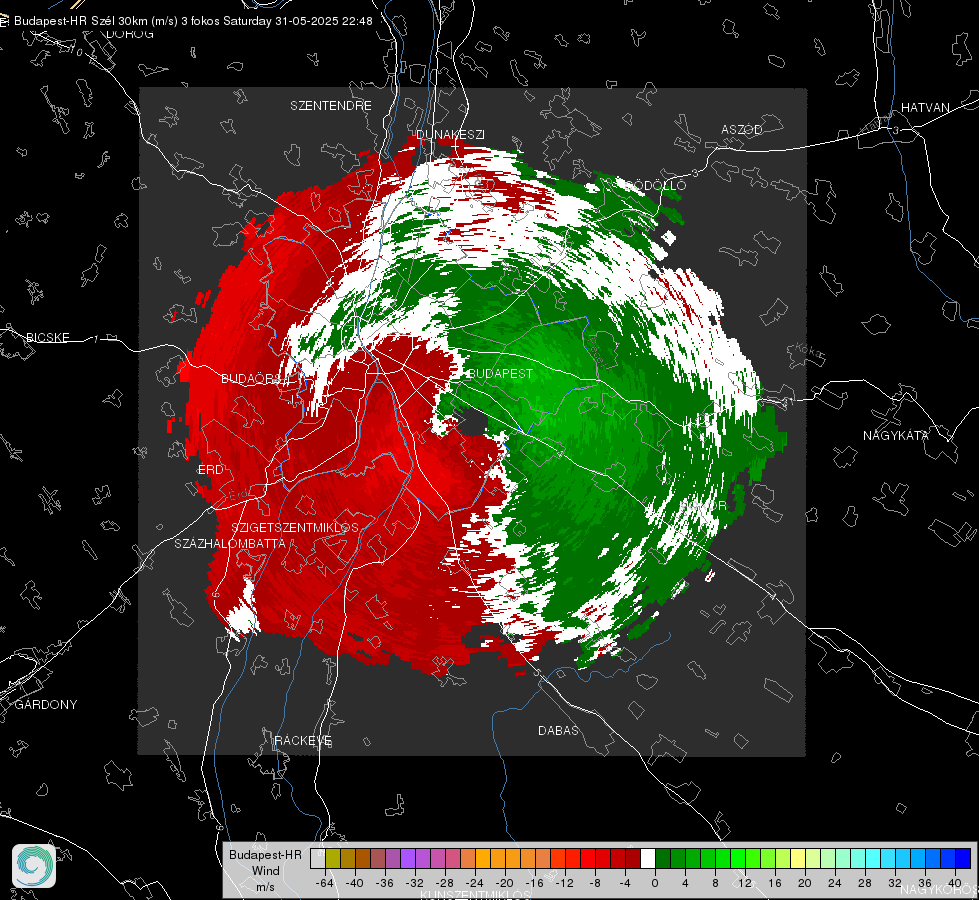Select the NAGYKÁTA town label
The image size is (979, 900).
click(896, 435)
